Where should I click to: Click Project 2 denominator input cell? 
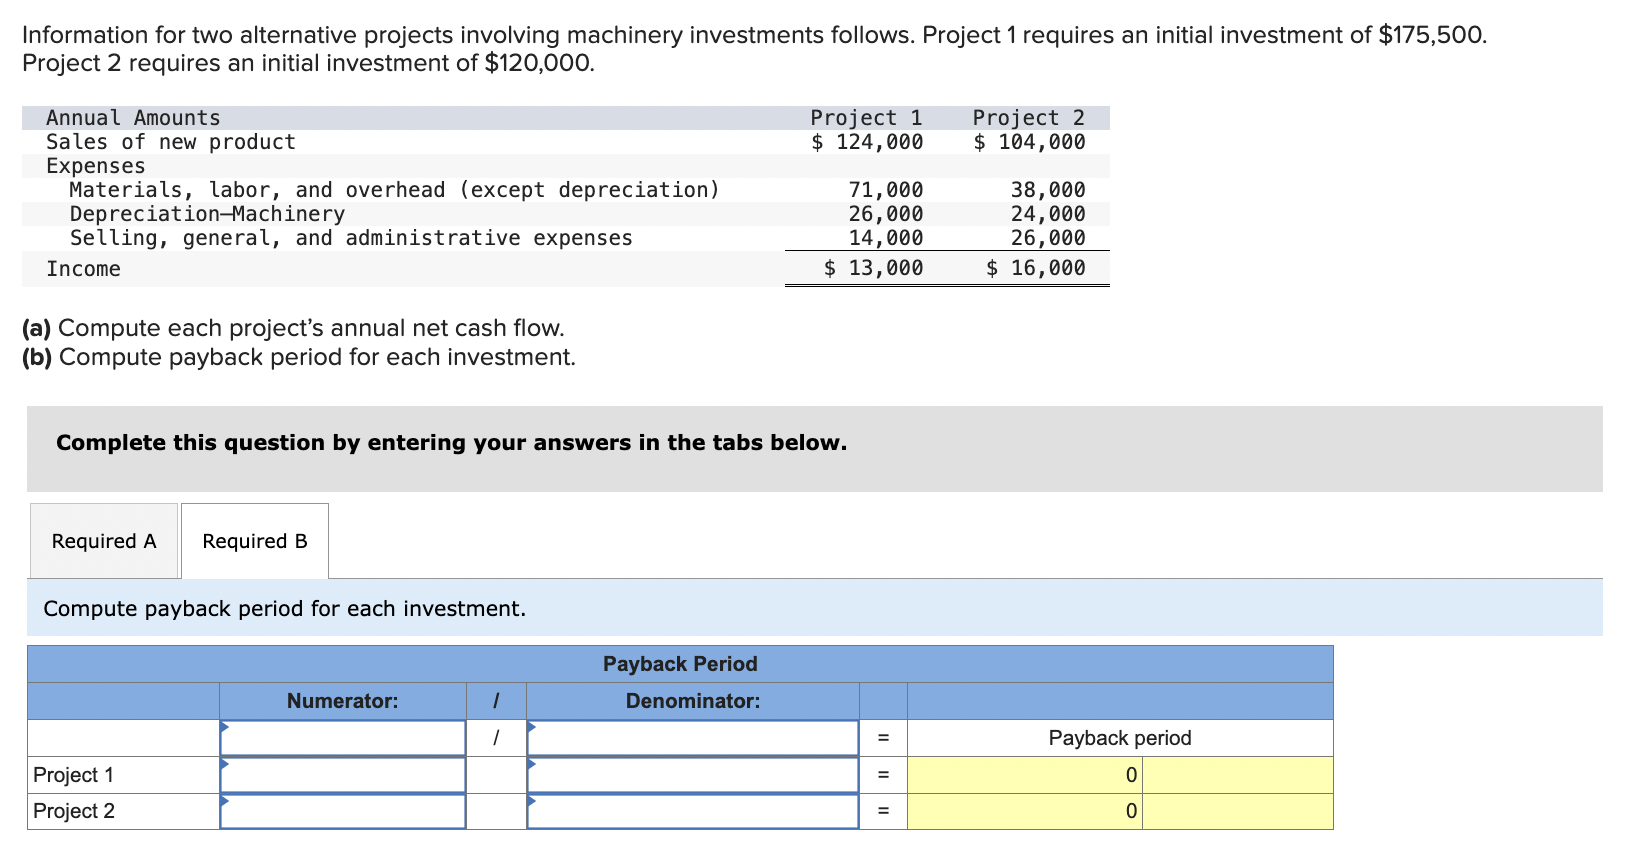click(693, 811)
